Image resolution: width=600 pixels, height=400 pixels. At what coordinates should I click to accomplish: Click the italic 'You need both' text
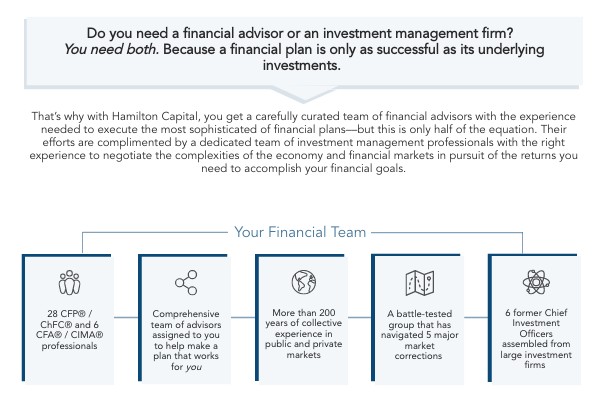[111, 49]
